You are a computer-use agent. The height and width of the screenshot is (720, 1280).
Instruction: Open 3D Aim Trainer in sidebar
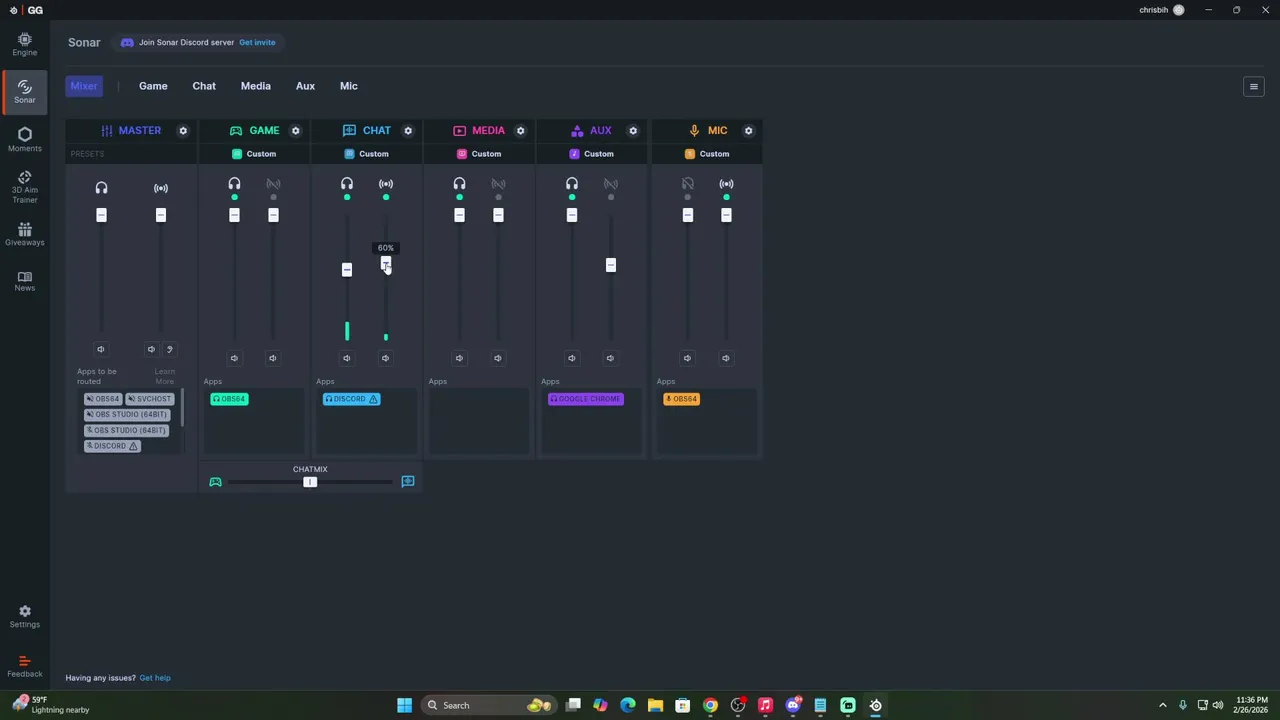pyautogui.click(x=24, y=187)
